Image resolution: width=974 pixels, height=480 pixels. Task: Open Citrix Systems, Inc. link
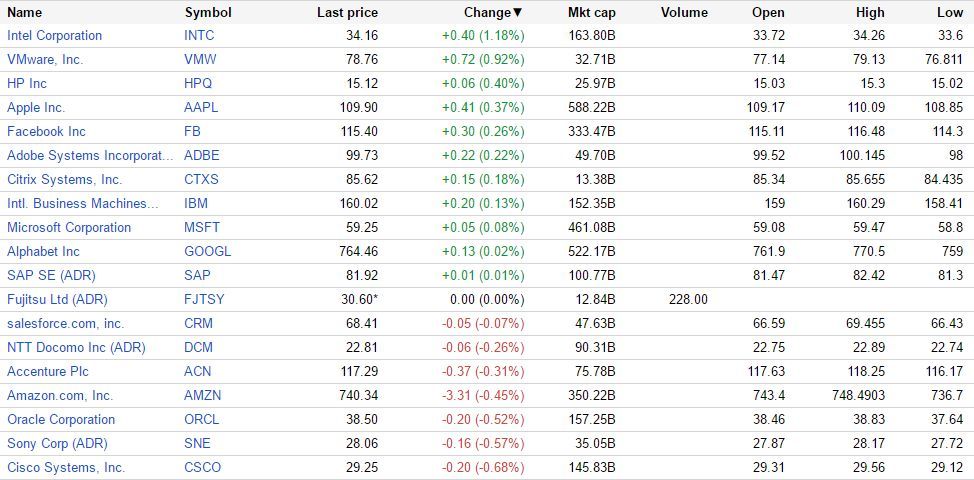64,179
